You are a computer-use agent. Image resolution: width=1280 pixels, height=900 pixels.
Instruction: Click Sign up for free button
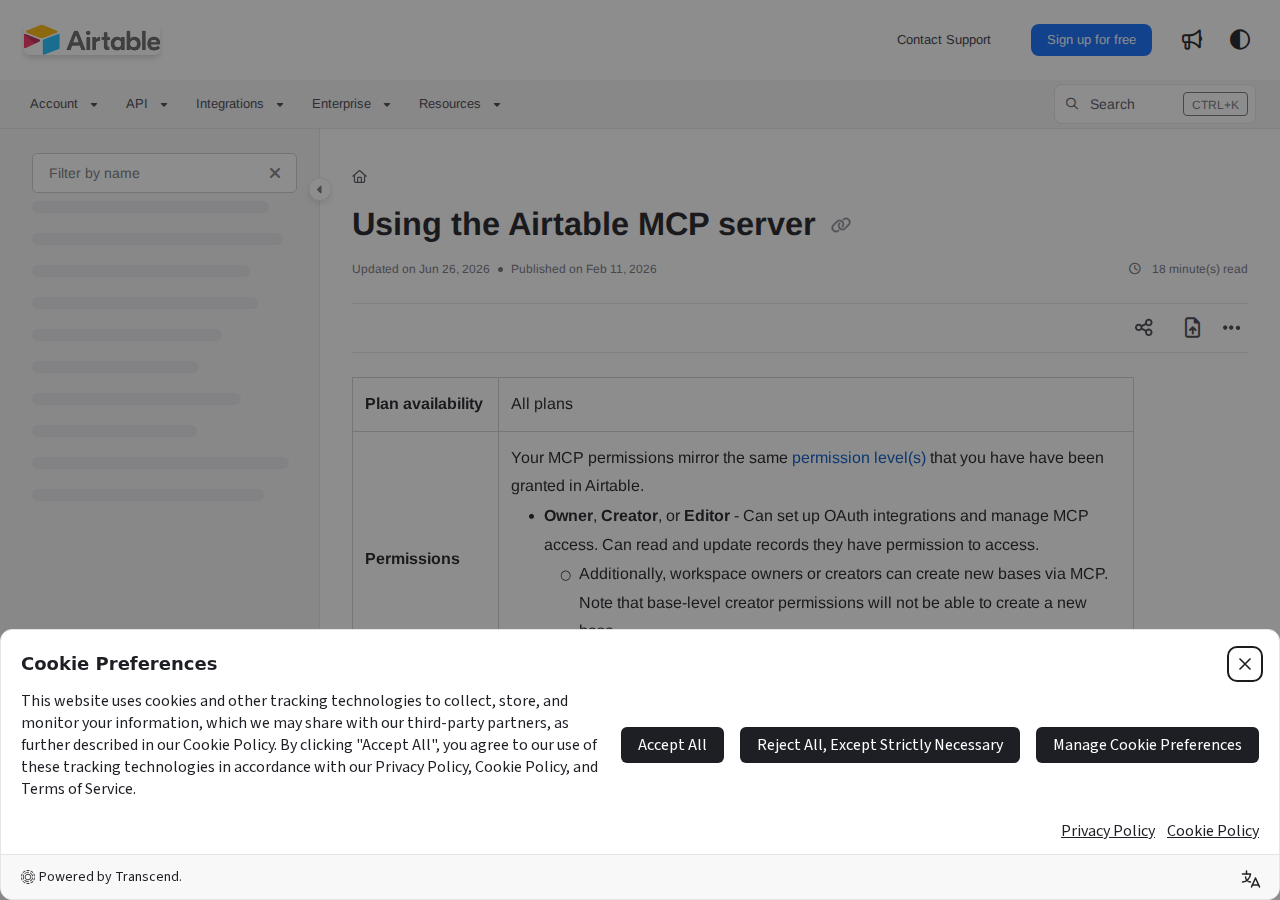coord(1091,40)
